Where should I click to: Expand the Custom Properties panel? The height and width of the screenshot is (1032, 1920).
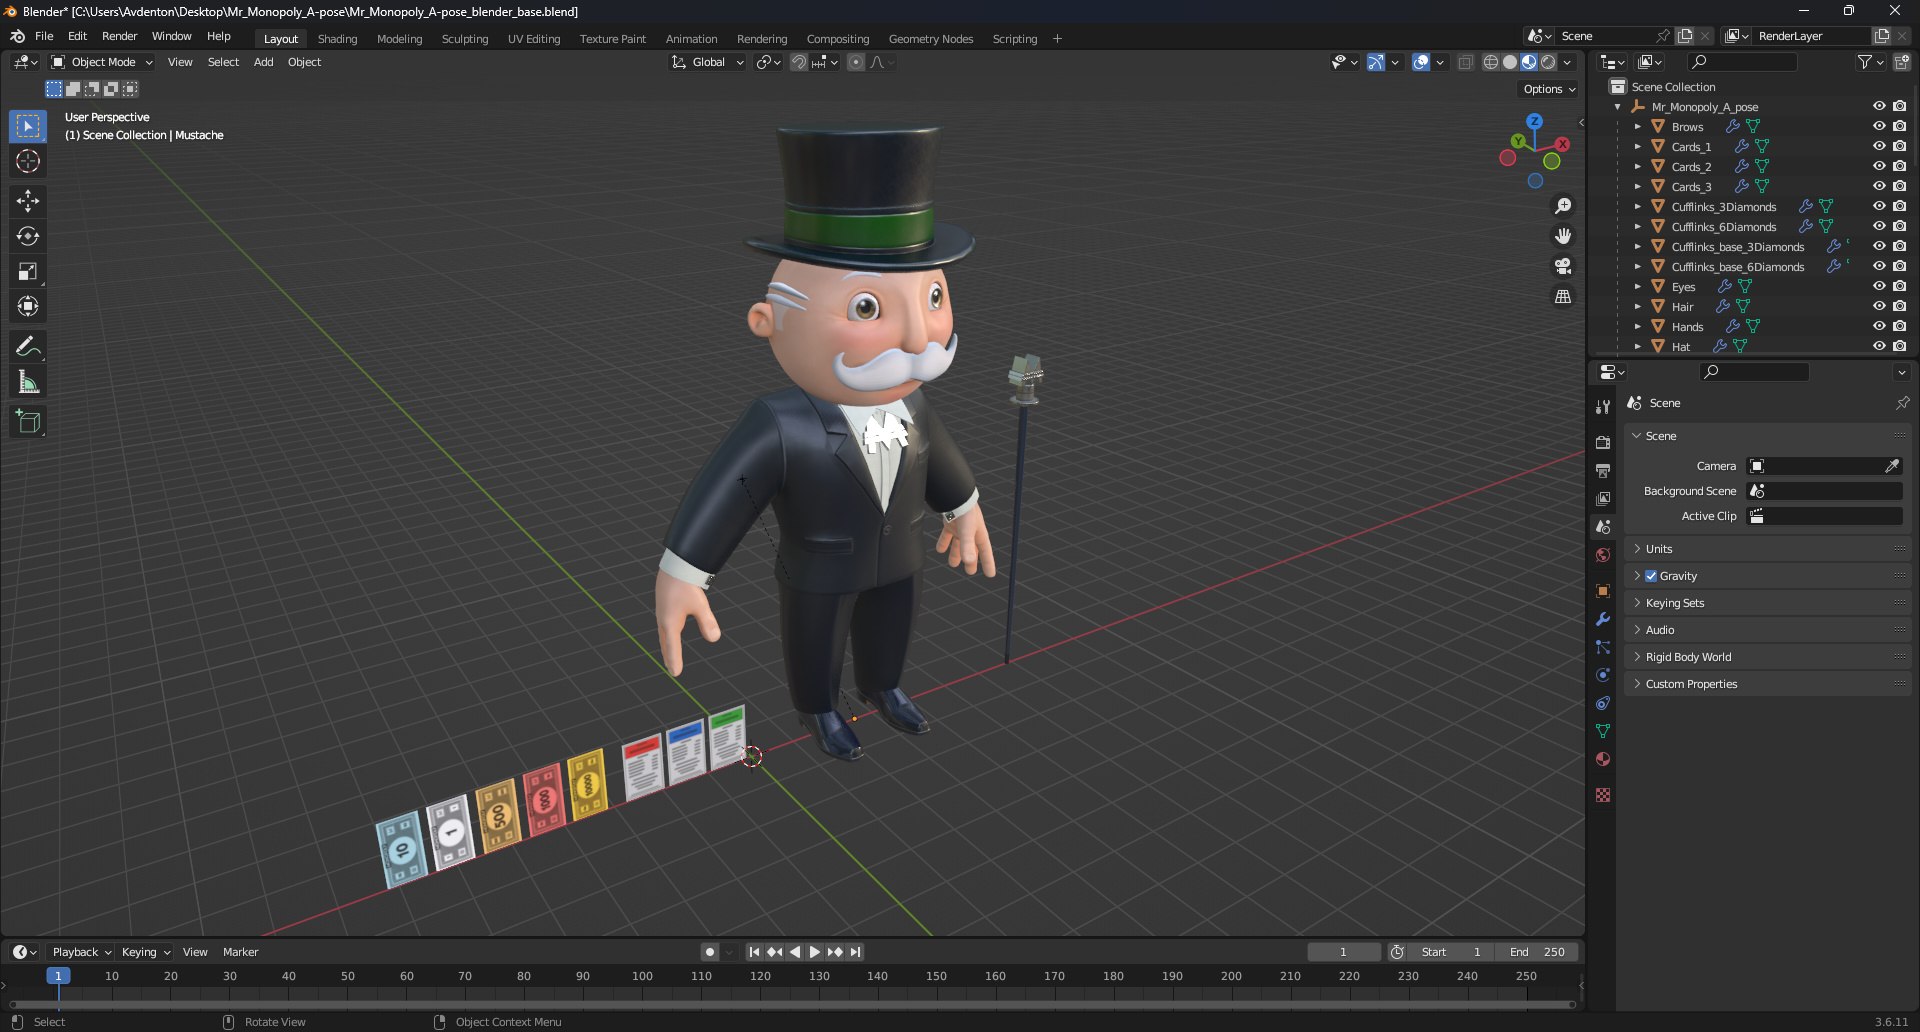pos(1767,684)
